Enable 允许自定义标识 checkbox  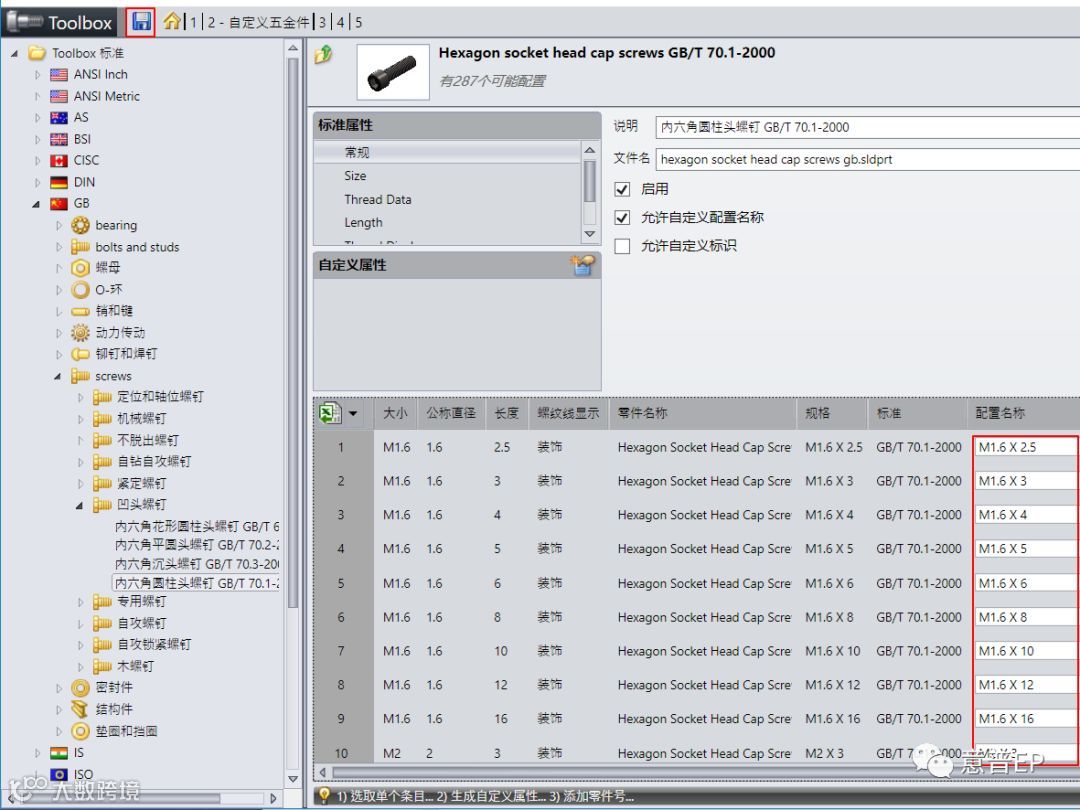[622, 246]
